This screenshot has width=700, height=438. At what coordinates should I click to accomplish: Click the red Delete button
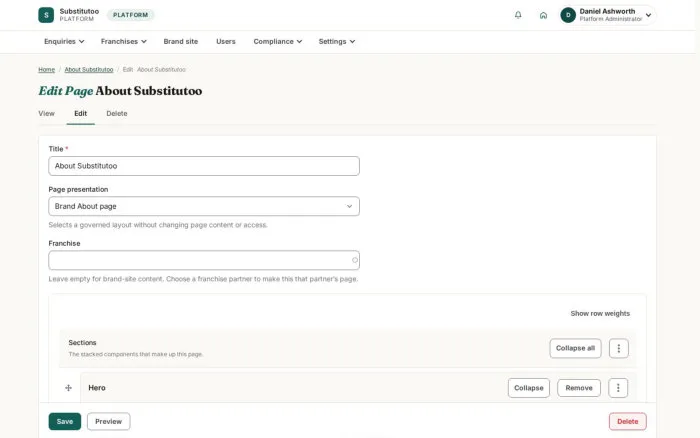tap(627, 421)
